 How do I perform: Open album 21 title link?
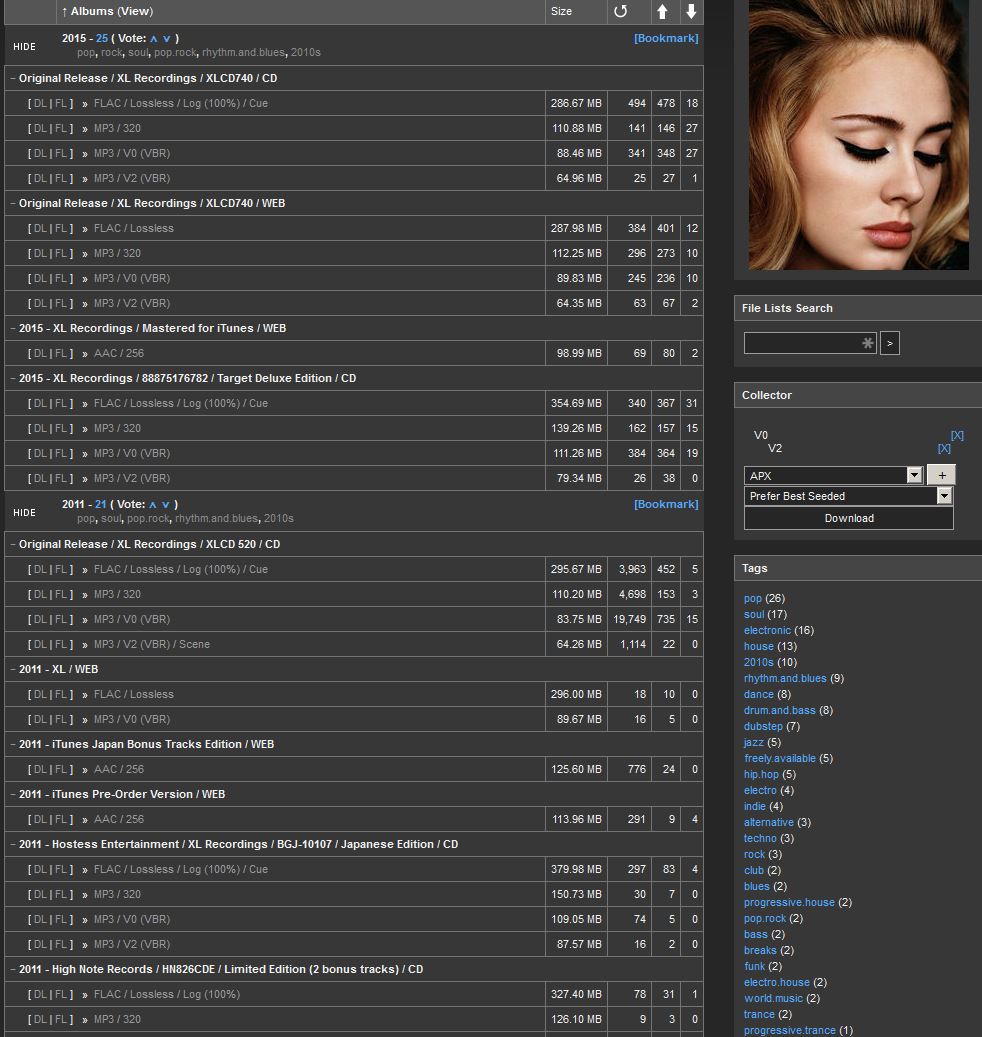pos(101,504)
